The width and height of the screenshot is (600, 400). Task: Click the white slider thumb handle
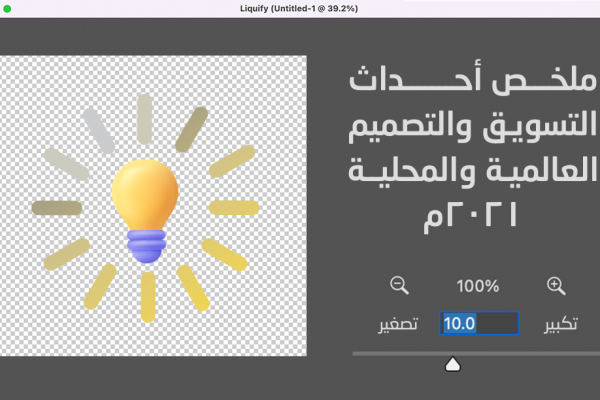(452, 364)
